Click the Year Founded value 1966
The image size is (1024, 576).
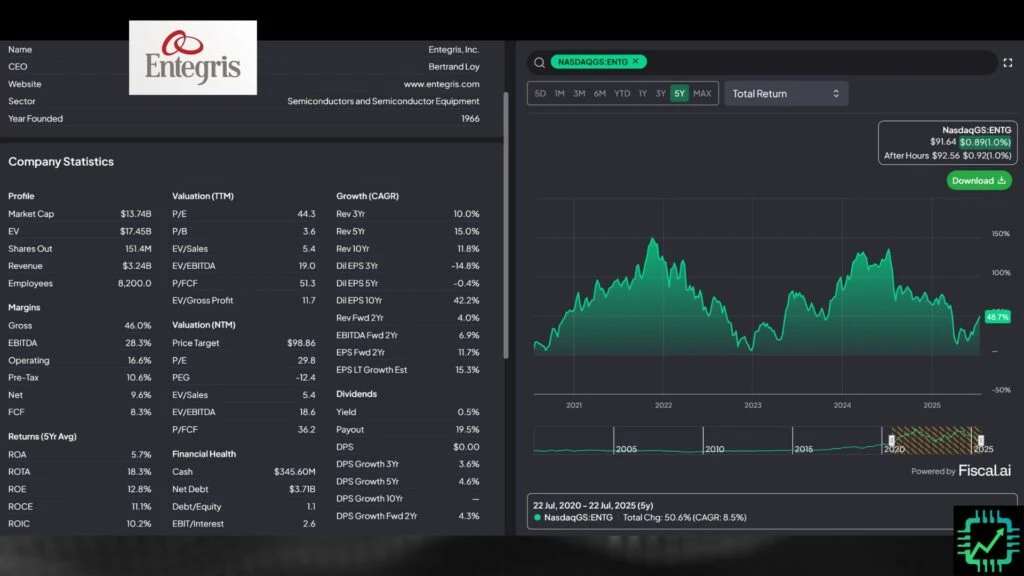click(470, 118)
